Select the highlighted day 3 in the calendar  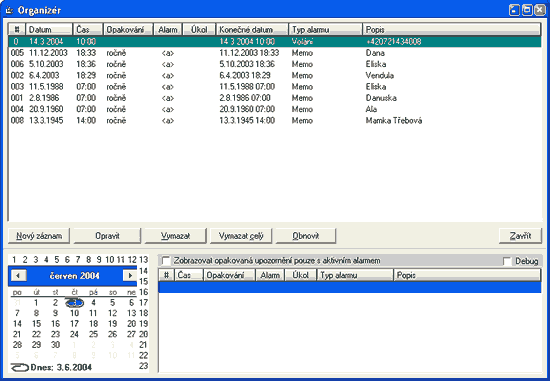[x=74, y=302]
